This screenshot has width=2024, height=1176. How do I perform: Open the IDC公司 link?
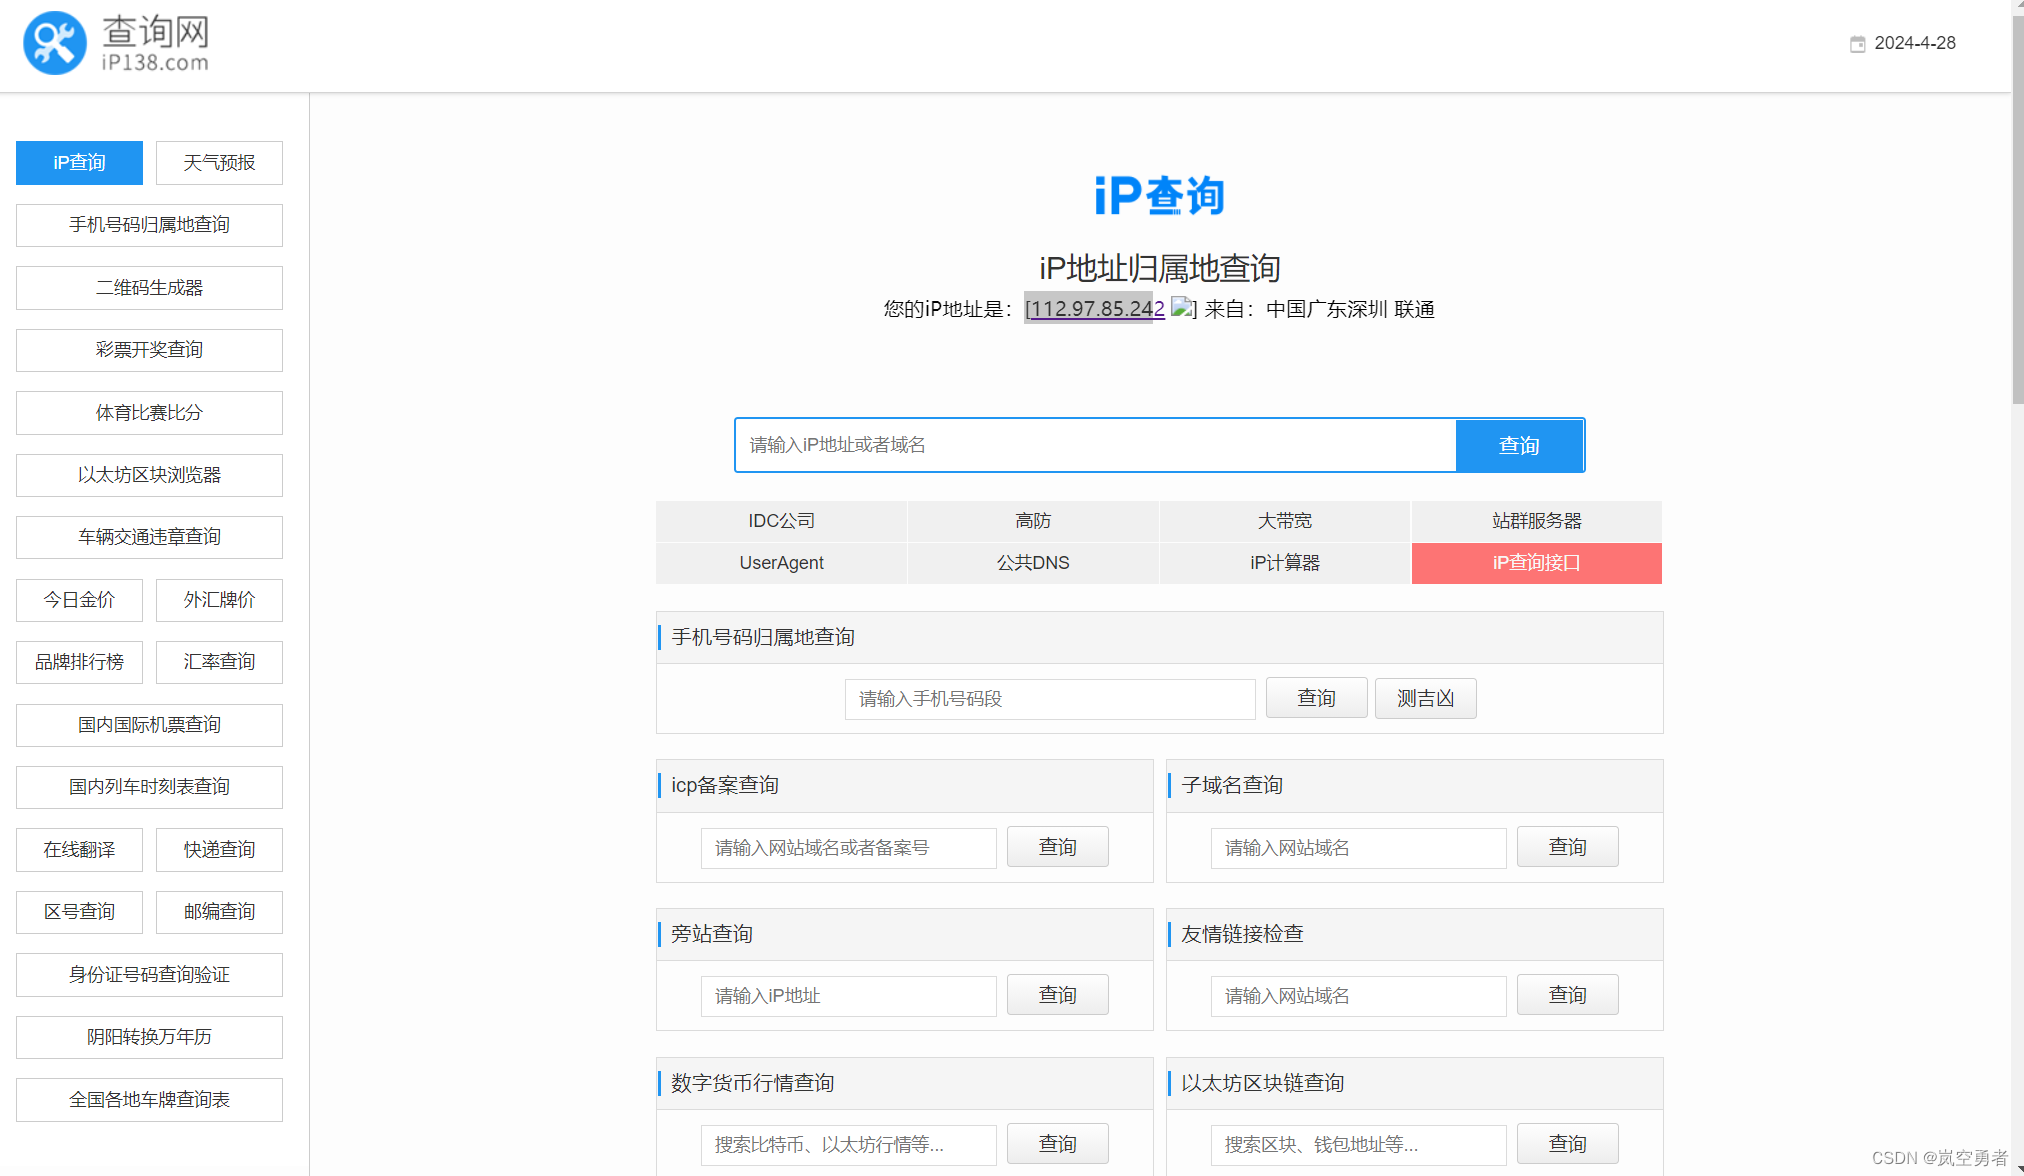[x=781, y=521]
